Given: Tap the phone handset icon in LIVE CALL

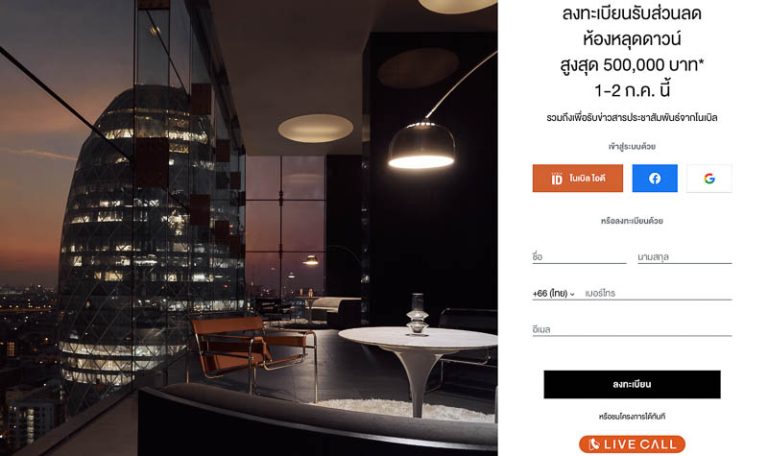Looking at the screenshot, I should [594, 444].
